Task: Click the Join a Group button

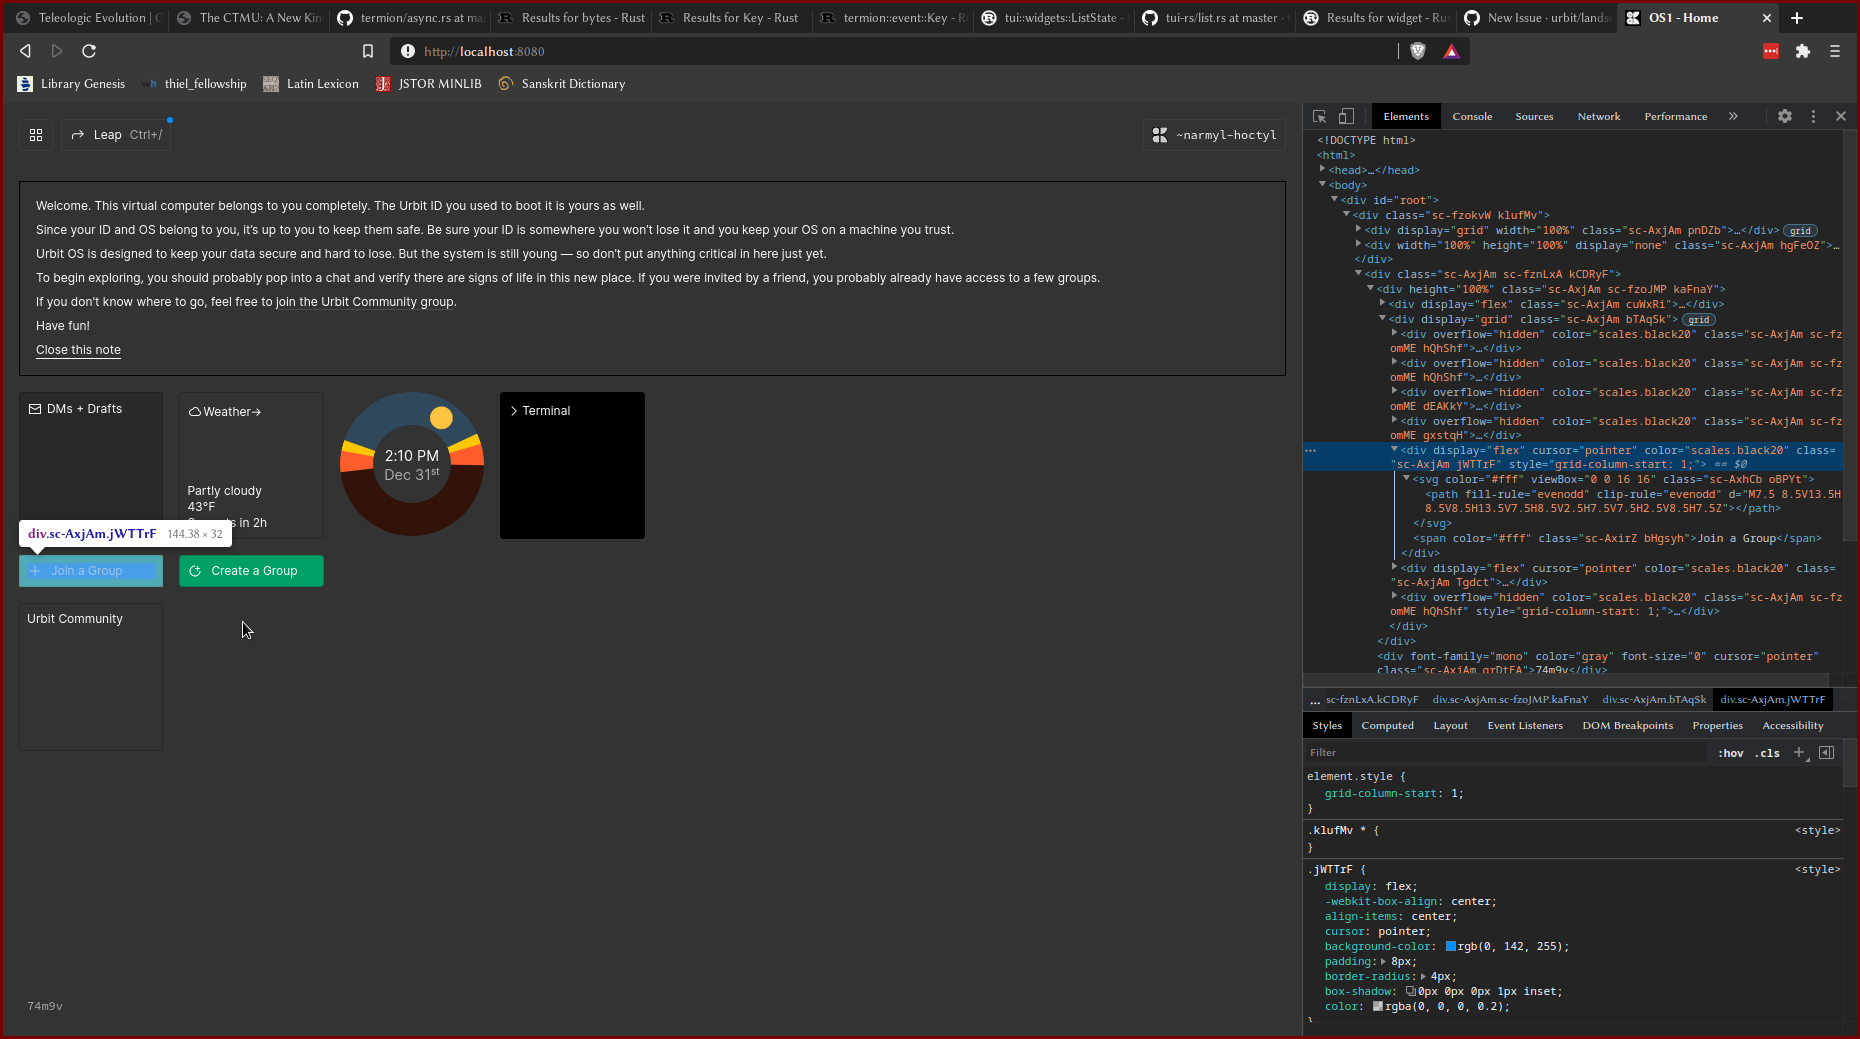Action: pos(91,571)
